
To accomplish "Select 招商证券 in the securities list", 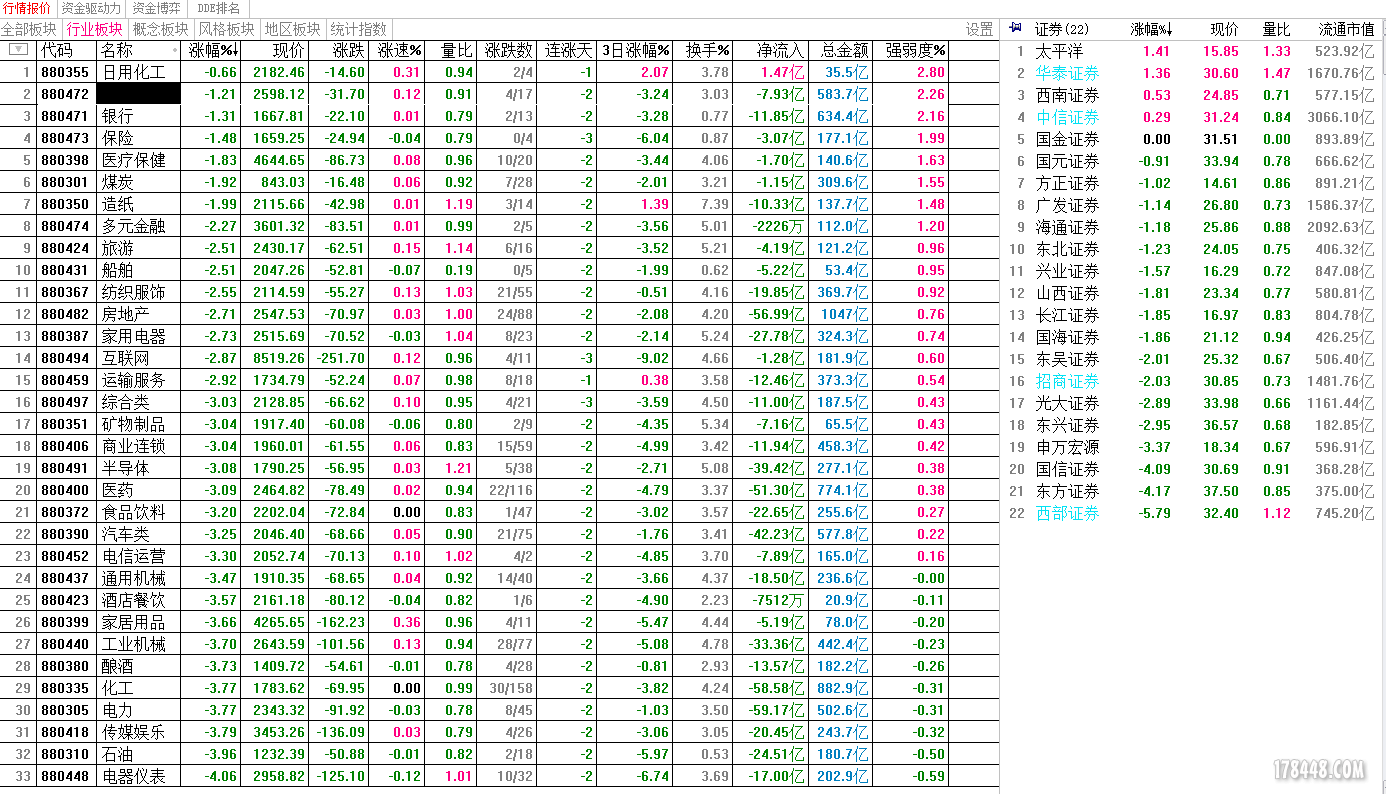I will pos(1193,381).
